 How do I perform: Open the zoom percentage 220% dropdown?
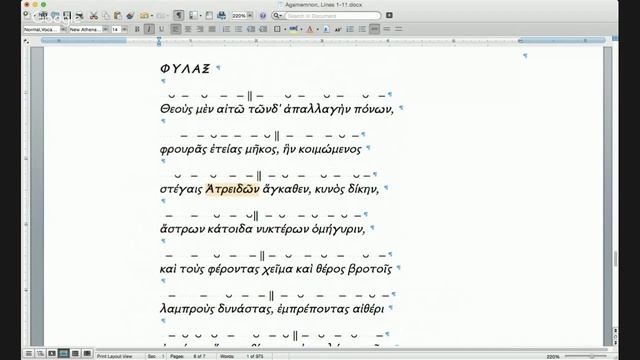point(250,16)
